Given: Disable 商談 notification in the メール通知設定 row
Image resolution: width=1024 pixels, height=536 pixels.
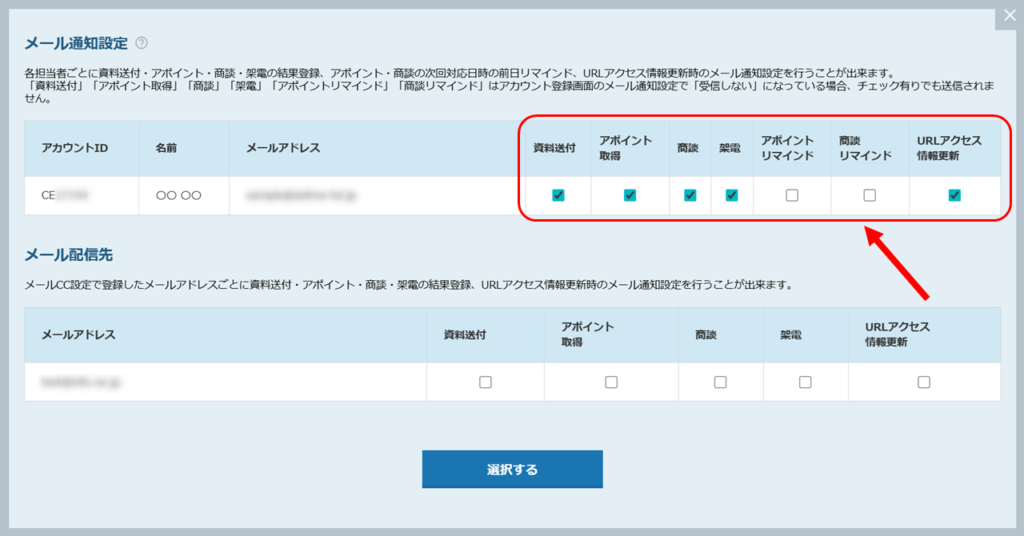Looking at the screenshot, I should coord(690,195).
